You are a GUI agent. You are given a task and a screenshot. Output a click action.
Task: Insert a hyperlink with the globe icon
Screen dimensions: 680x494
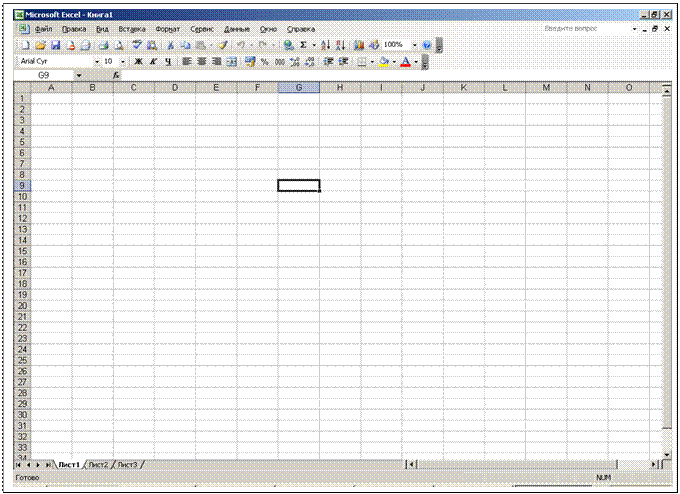point(288,45)
